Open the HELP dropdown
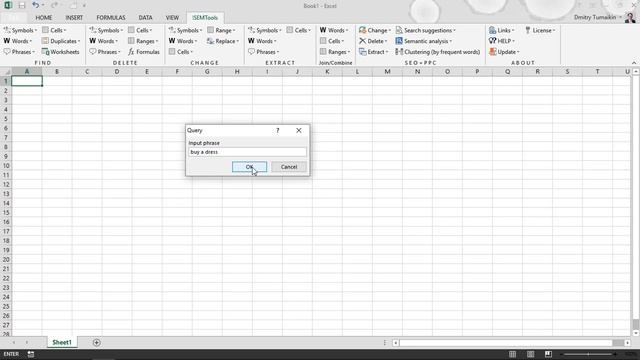This screenshot has height=360, width=640. [x=502, y=41]
